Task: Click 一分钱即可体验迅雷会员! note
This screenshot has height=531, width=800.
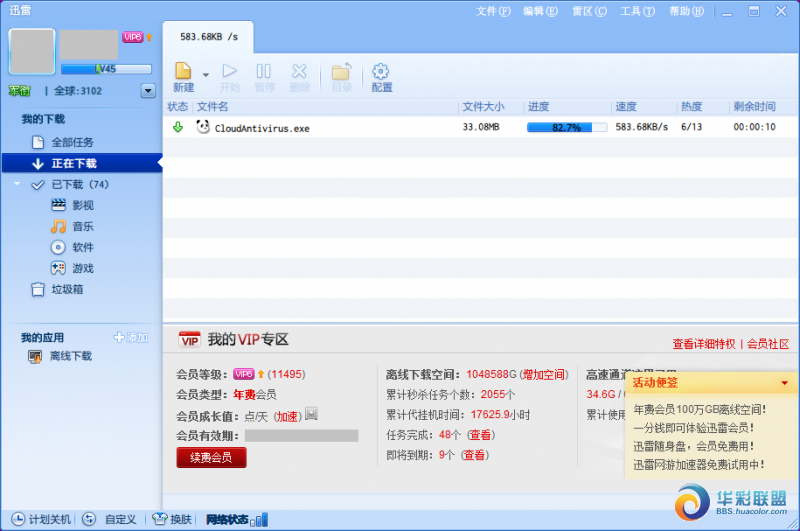Action: pyautogui.click(x=693, y=428)
